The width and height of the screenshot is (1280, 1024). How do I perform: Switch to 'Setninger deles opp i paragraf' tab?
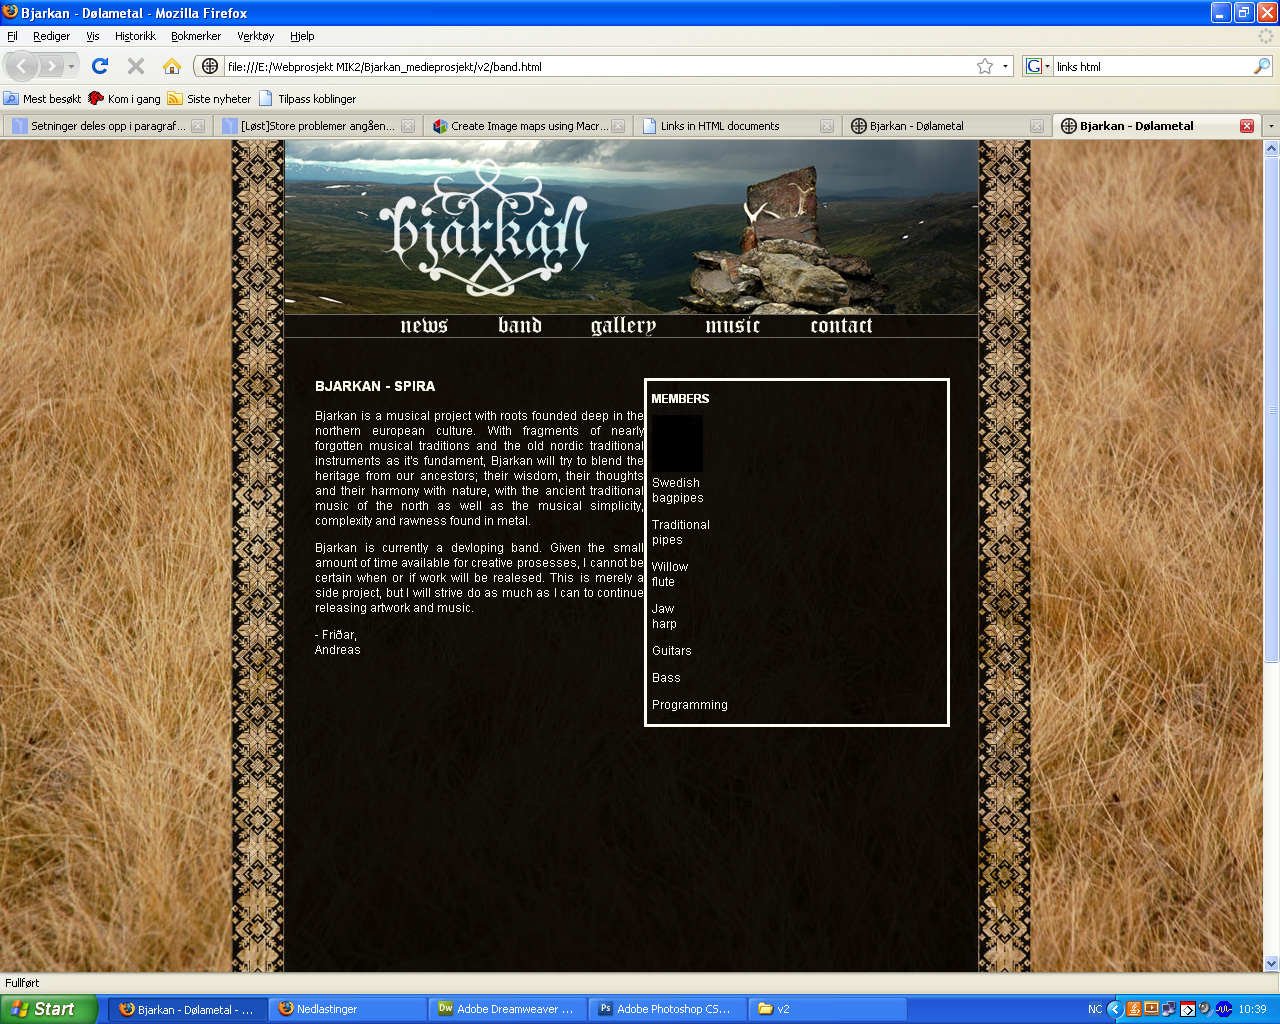108,126
